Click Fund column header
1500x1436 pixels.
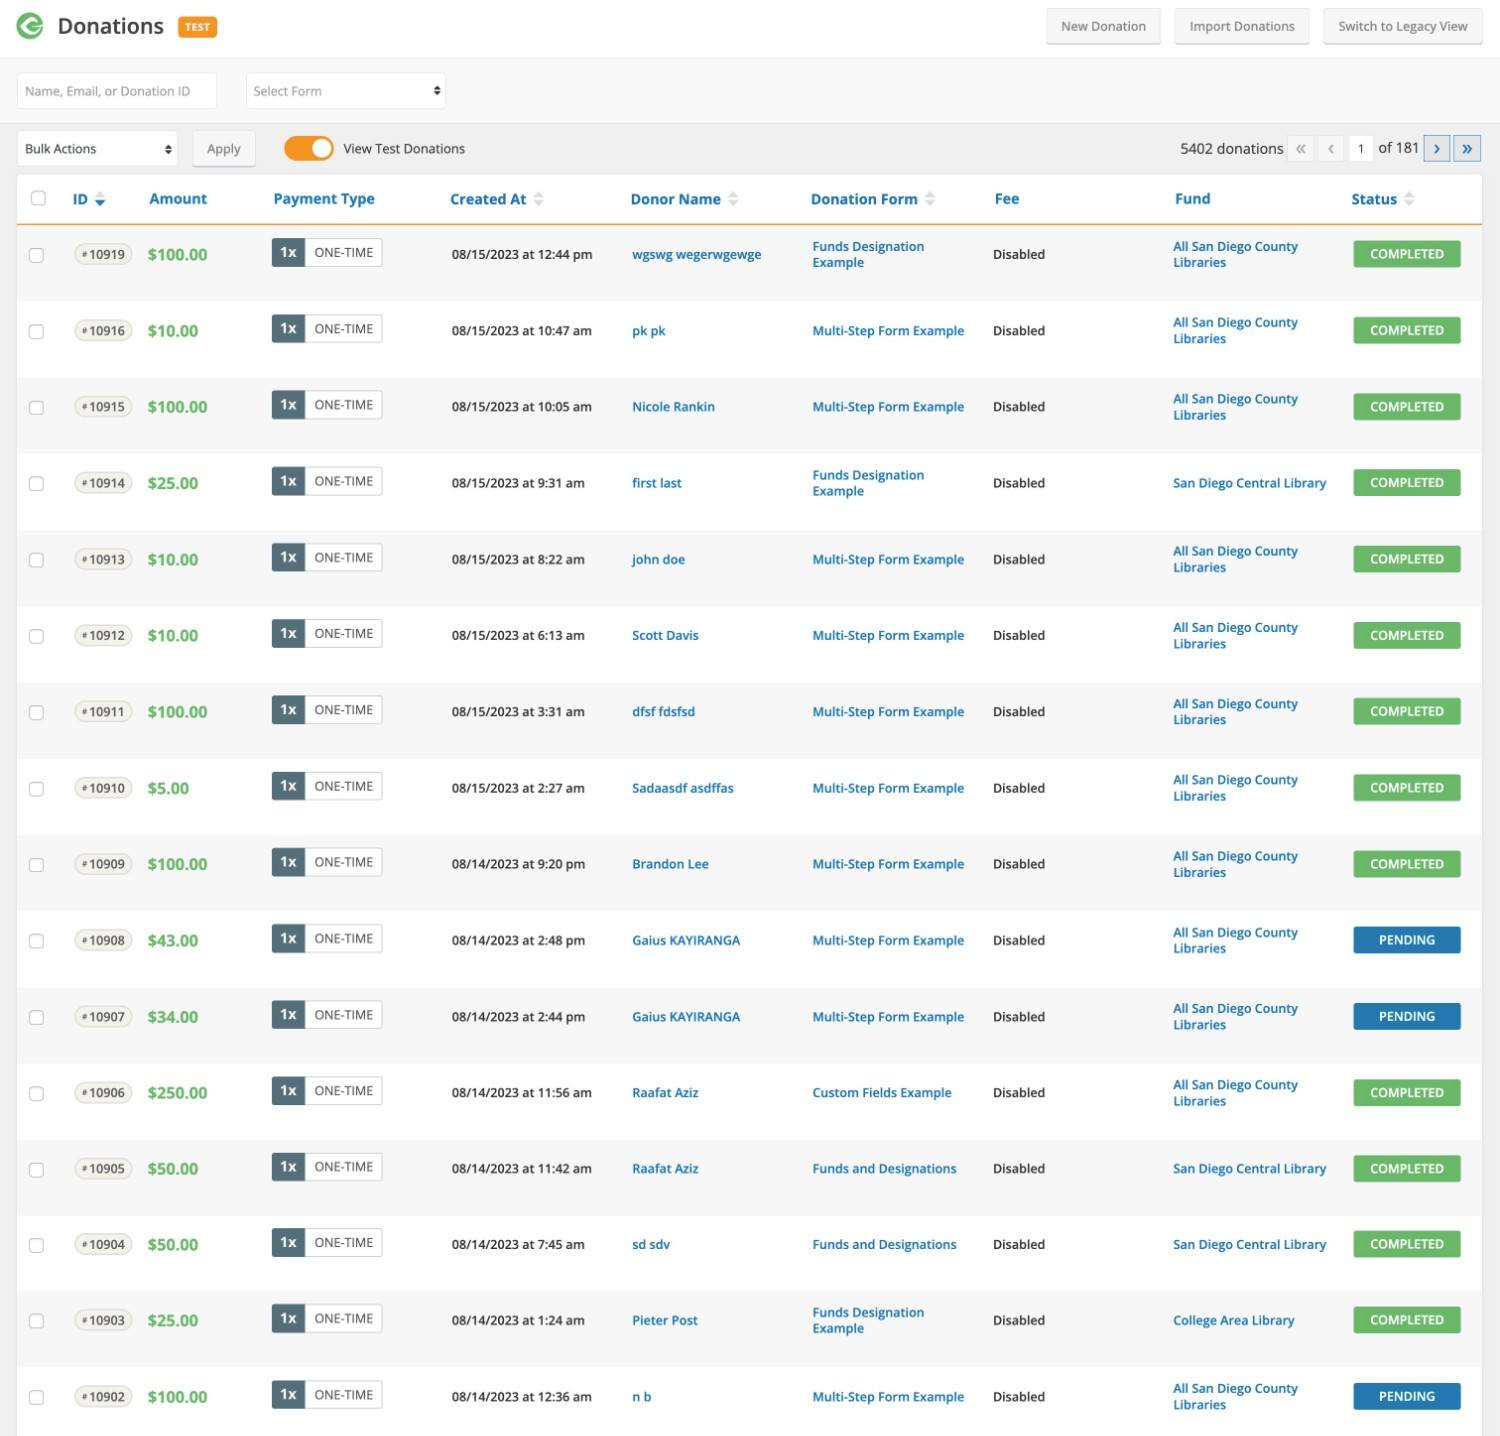1192,199
